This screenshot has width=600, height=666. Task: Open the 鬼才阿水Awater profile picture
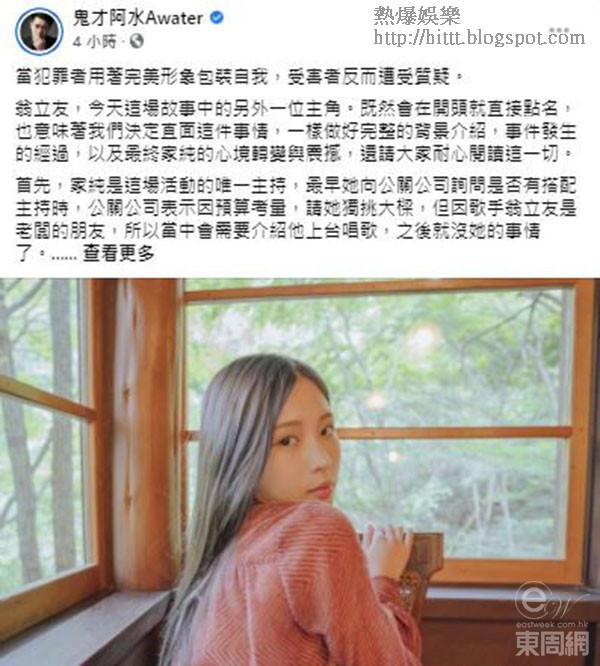click(x=39, y=31)
